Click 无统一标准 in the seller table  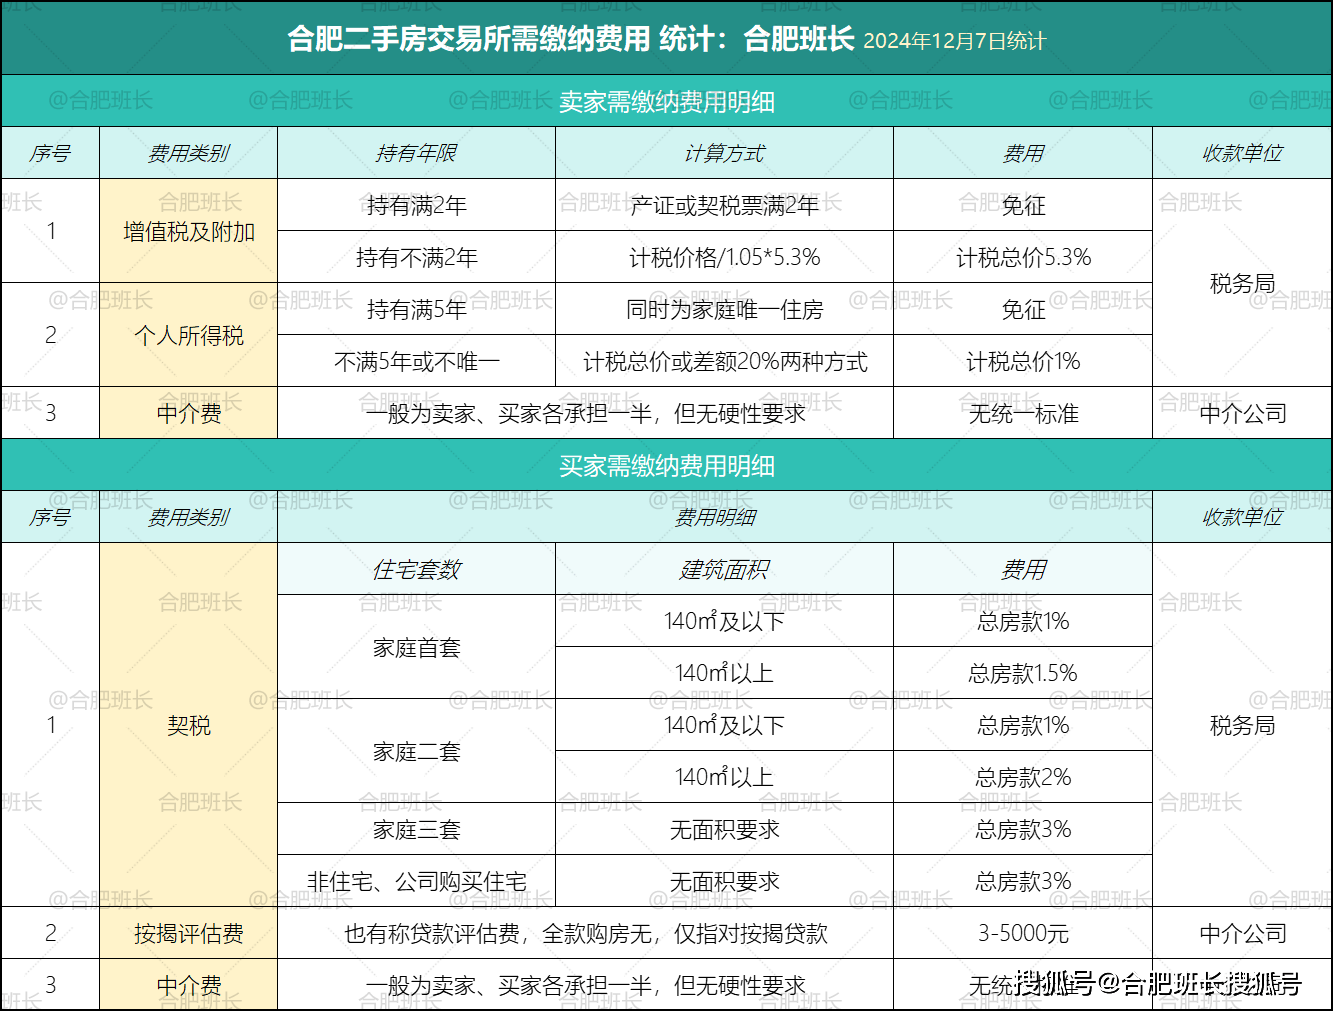tap(1023, 413)
